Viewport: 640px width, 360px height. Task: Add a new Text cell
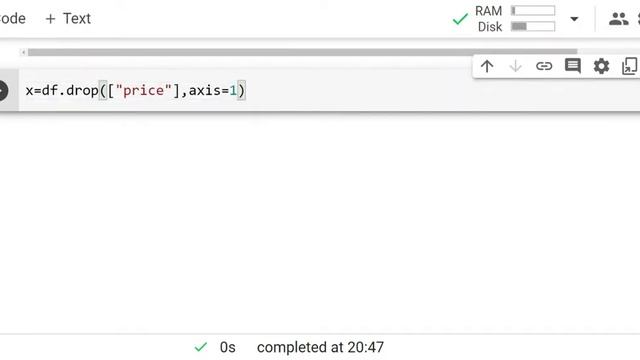click(x=68, y=19)
